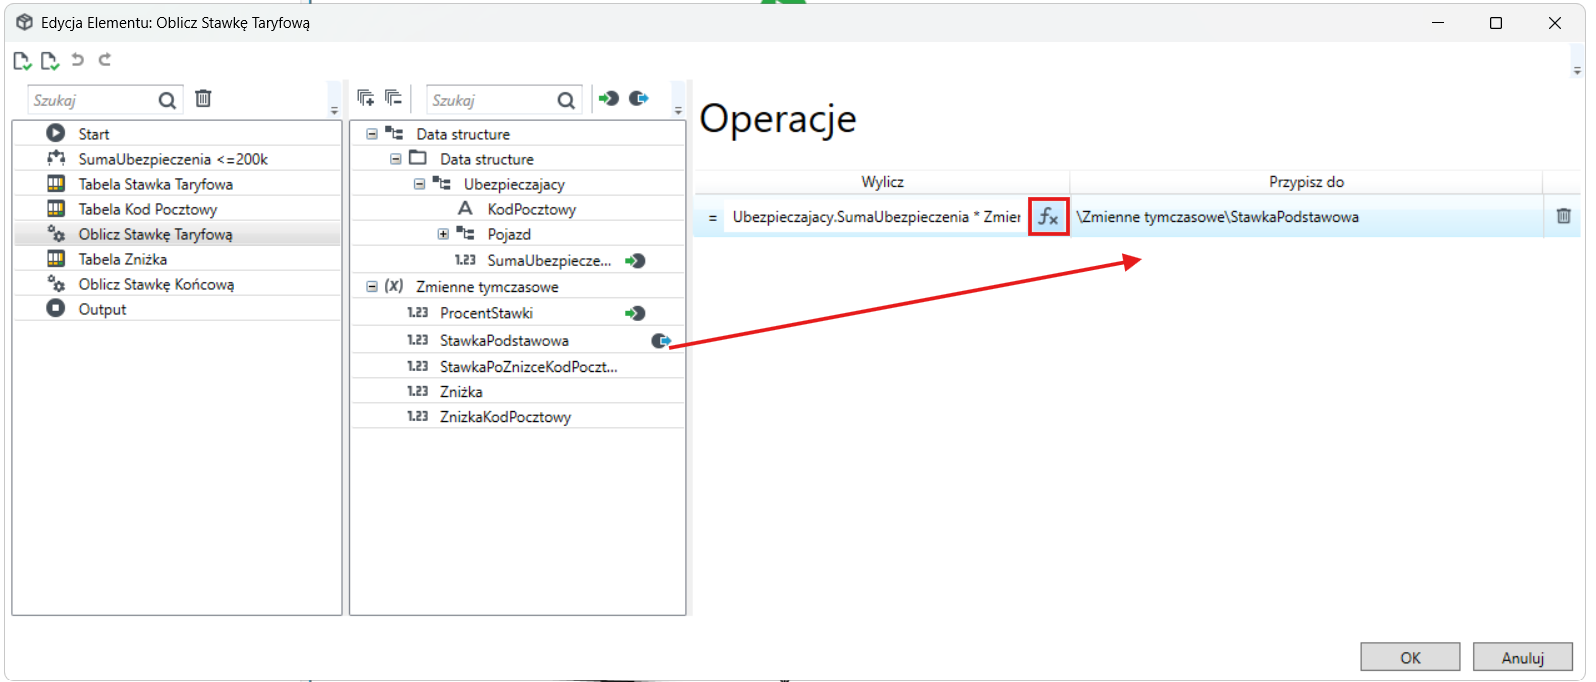Viewport: 1596px width, 682px height.
Task: Select the 'SumaUbezpieczenia <=200k' step
Action: [177, 159]
